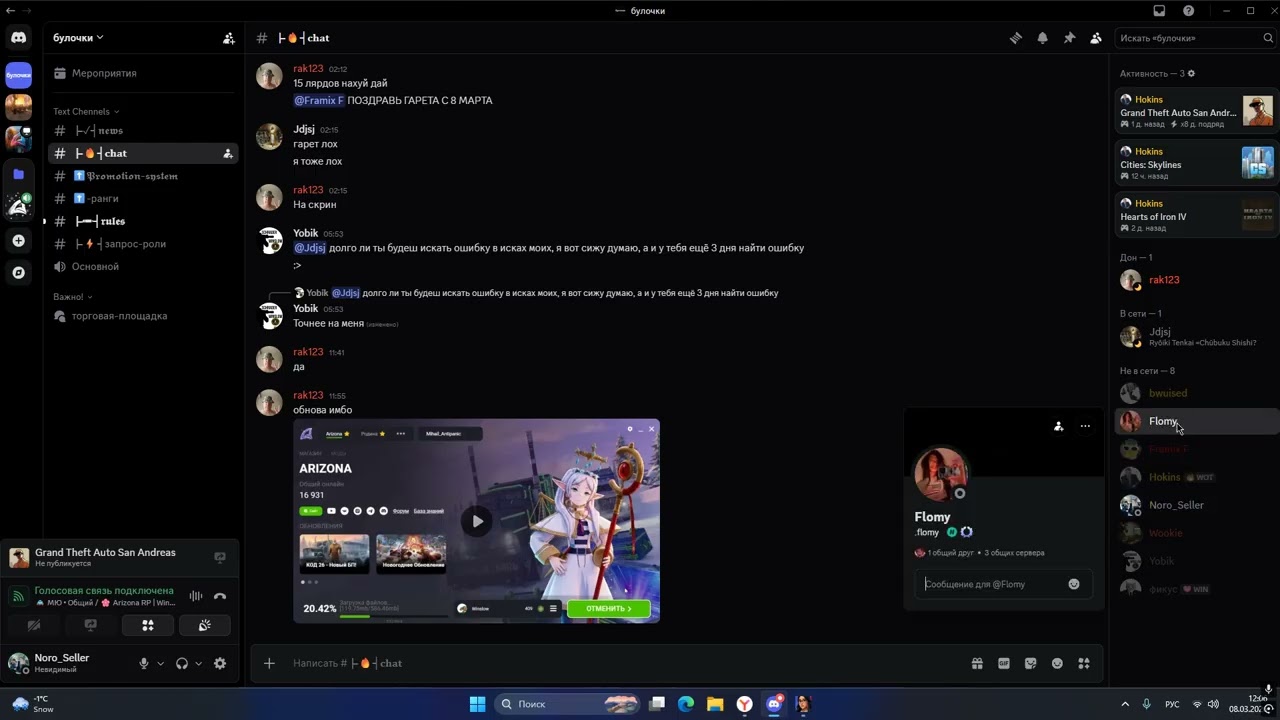1280x720 pixels.
Task: Disconnect from voice hang-up icon
Action: click(x=220, y=596)
